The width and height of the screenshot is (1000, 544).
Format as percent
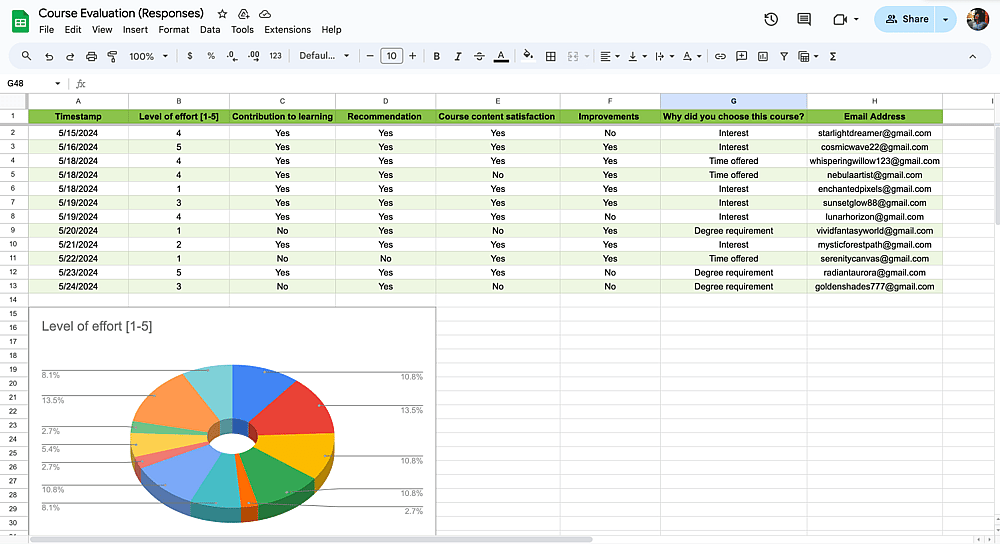(211, 56)
